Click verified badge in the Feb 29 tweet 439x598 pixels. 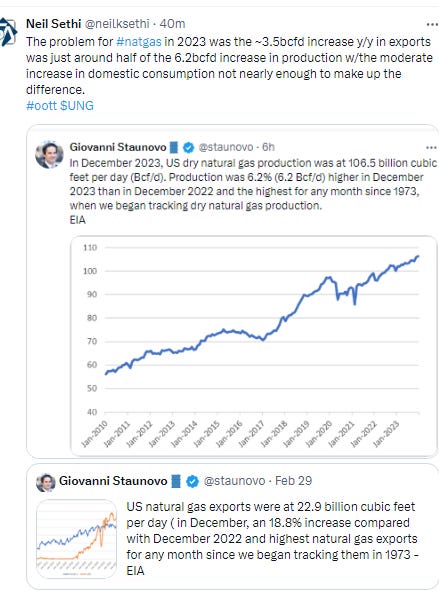pos(192,481)
